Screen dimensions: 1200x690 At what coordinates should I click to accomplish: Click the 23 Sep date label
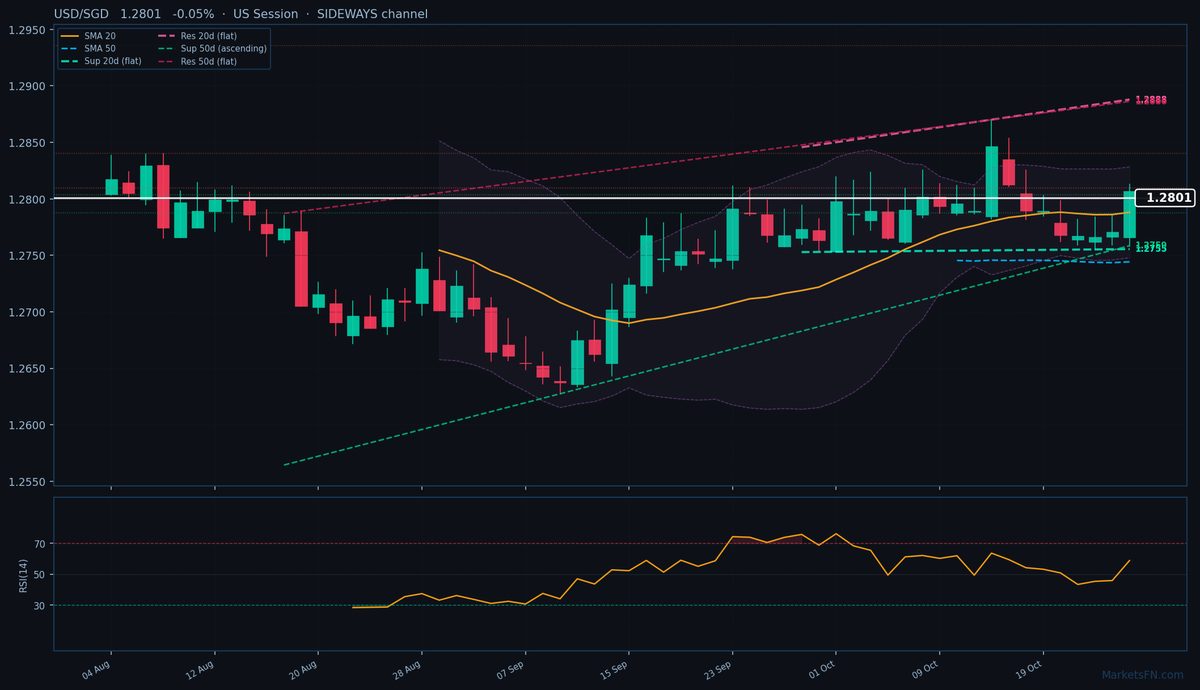click(718, 669)
